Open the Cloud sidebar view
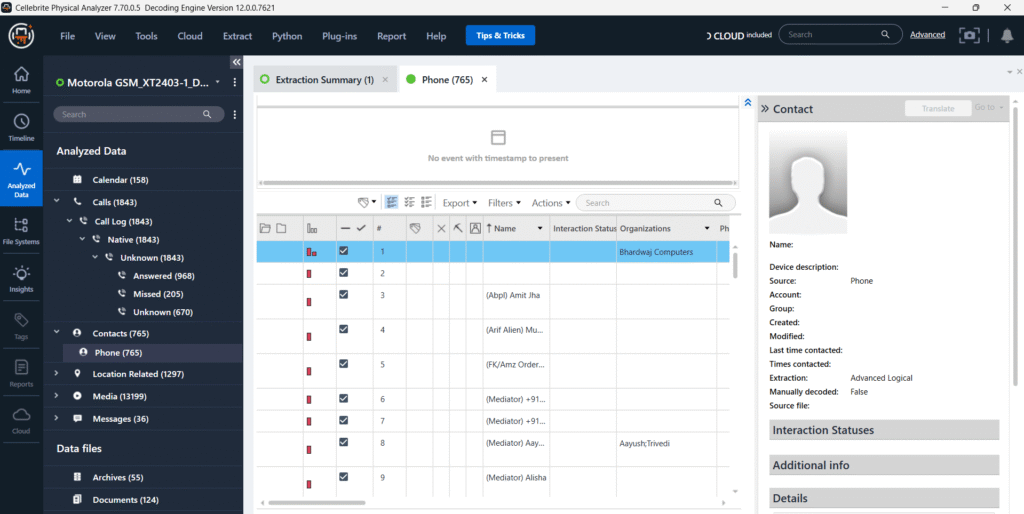Viewport: 1024px width, 514px height. [x=21, y=420]
